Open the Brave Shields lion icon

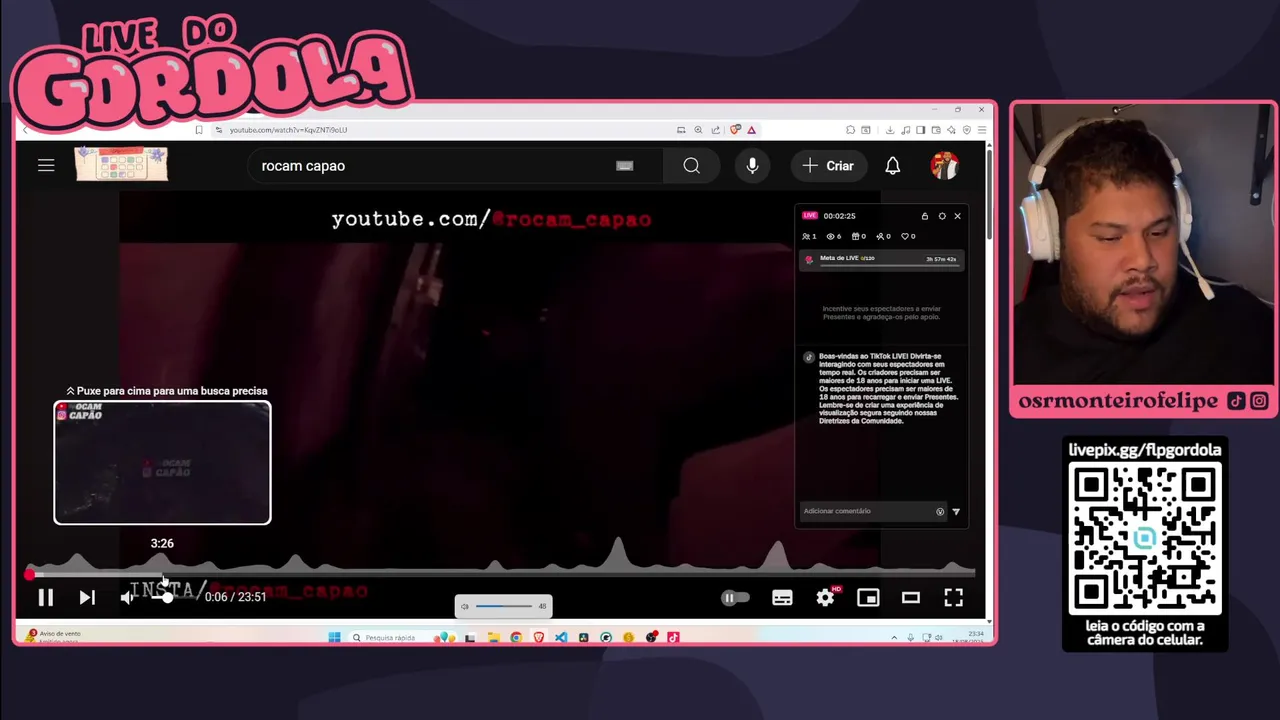pos(735,130)
